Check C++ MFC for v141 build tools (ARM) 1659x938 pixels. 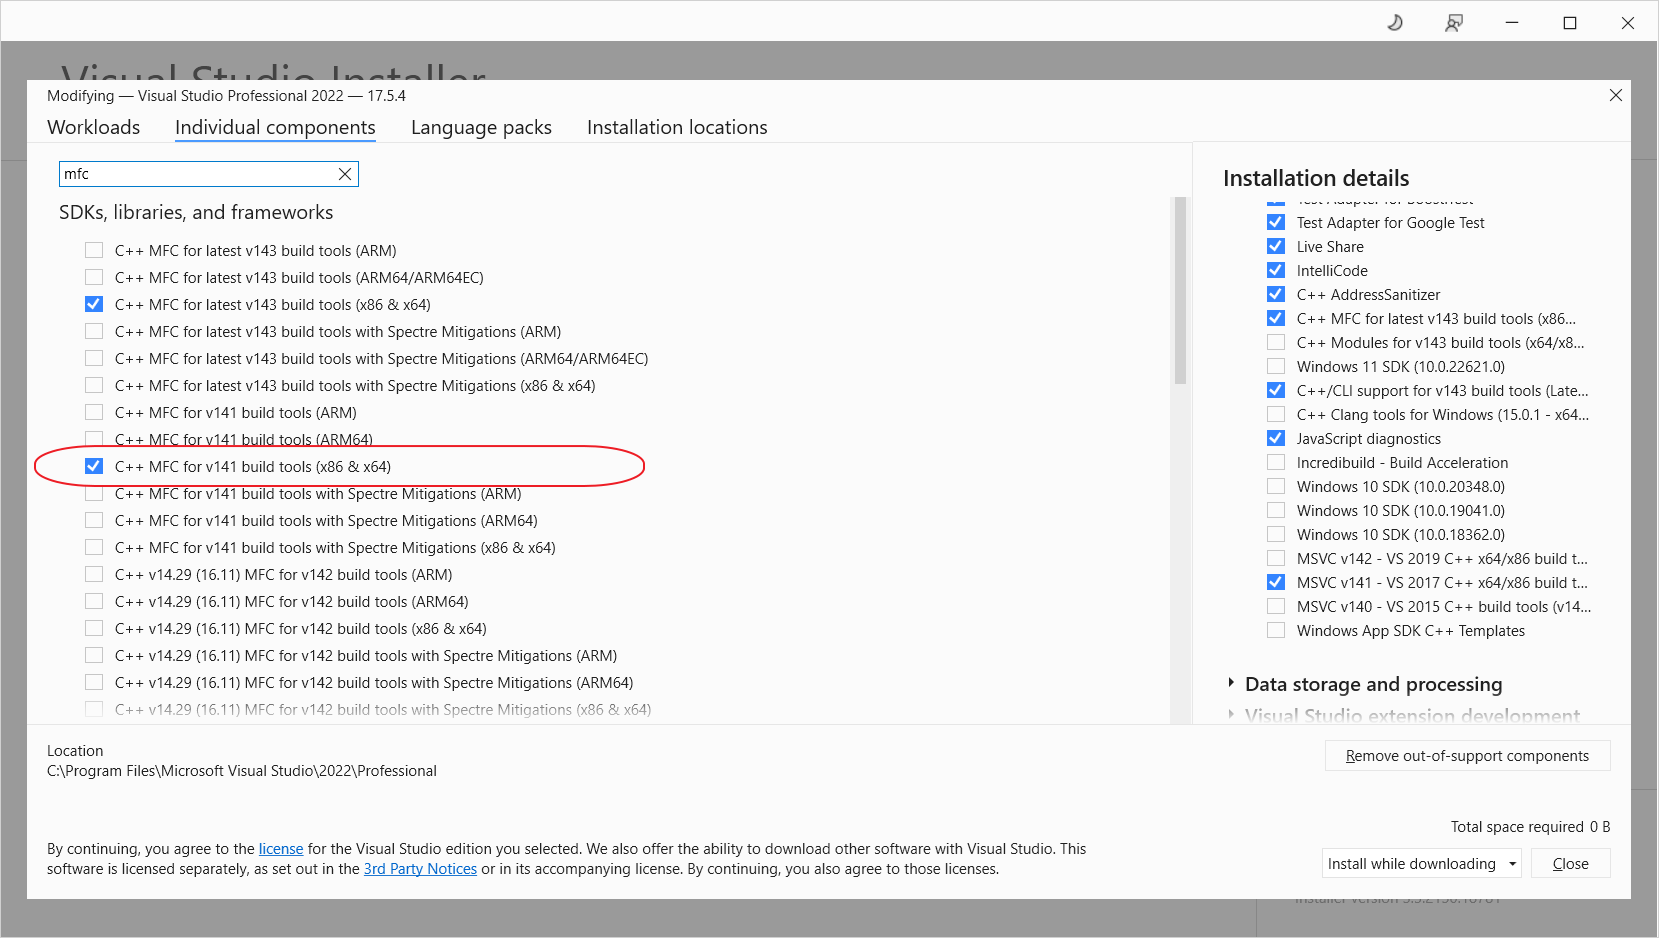(94, 412)
